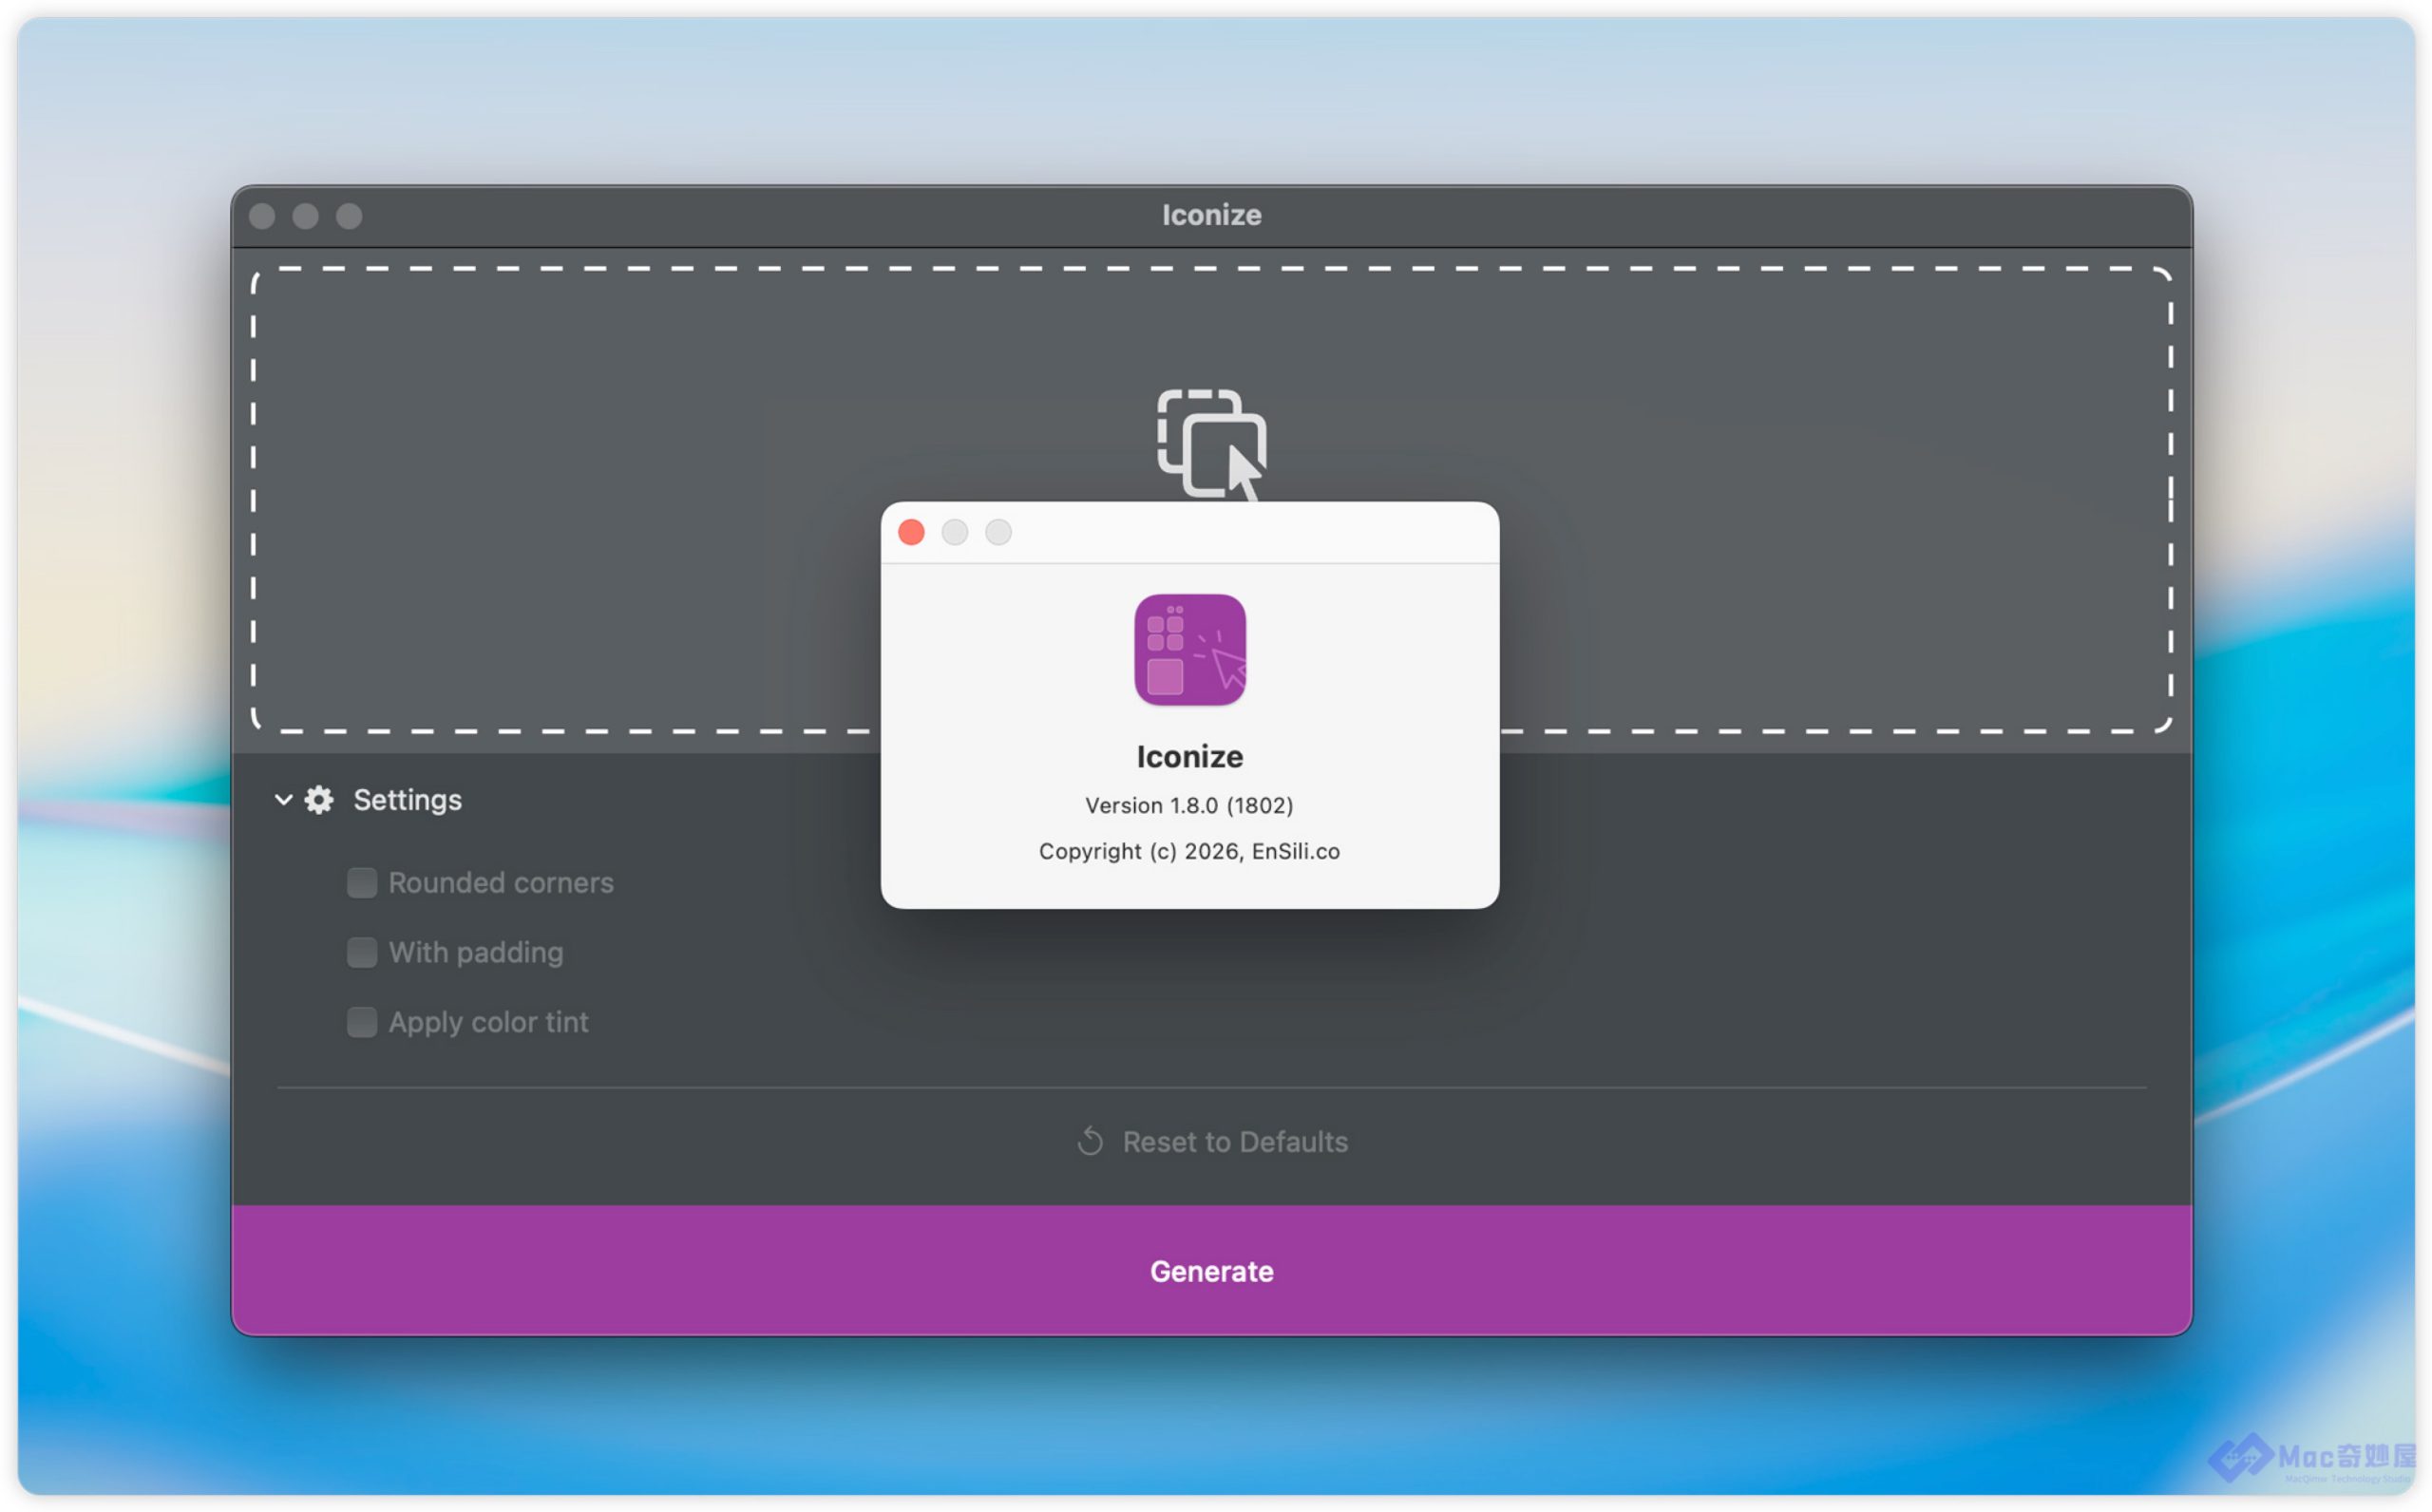Click the Reset circular arrow icon
Viewport: 2432px width, 1512px height.
[x=1090, y=1141]
